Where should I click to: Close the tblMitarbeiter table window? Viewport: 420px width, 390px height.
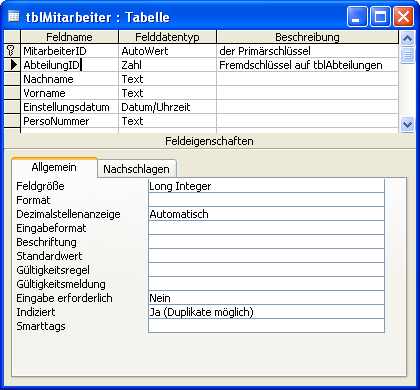click(403, 17)
